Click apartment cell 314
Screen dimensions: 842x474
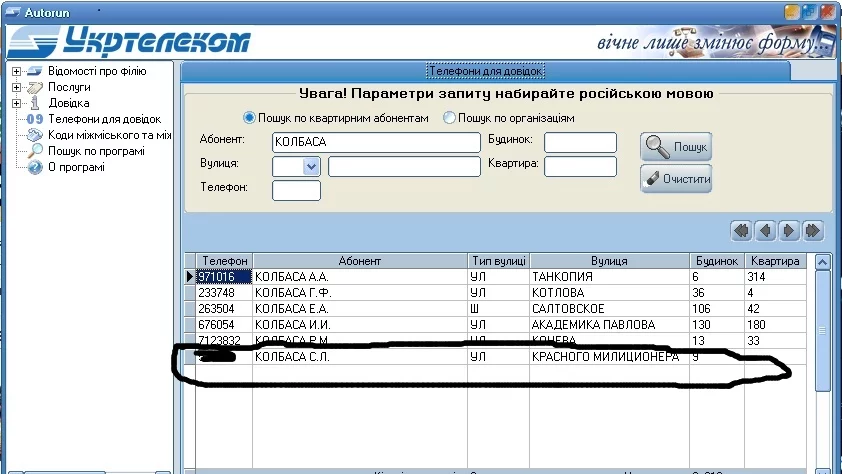(775, 276)
